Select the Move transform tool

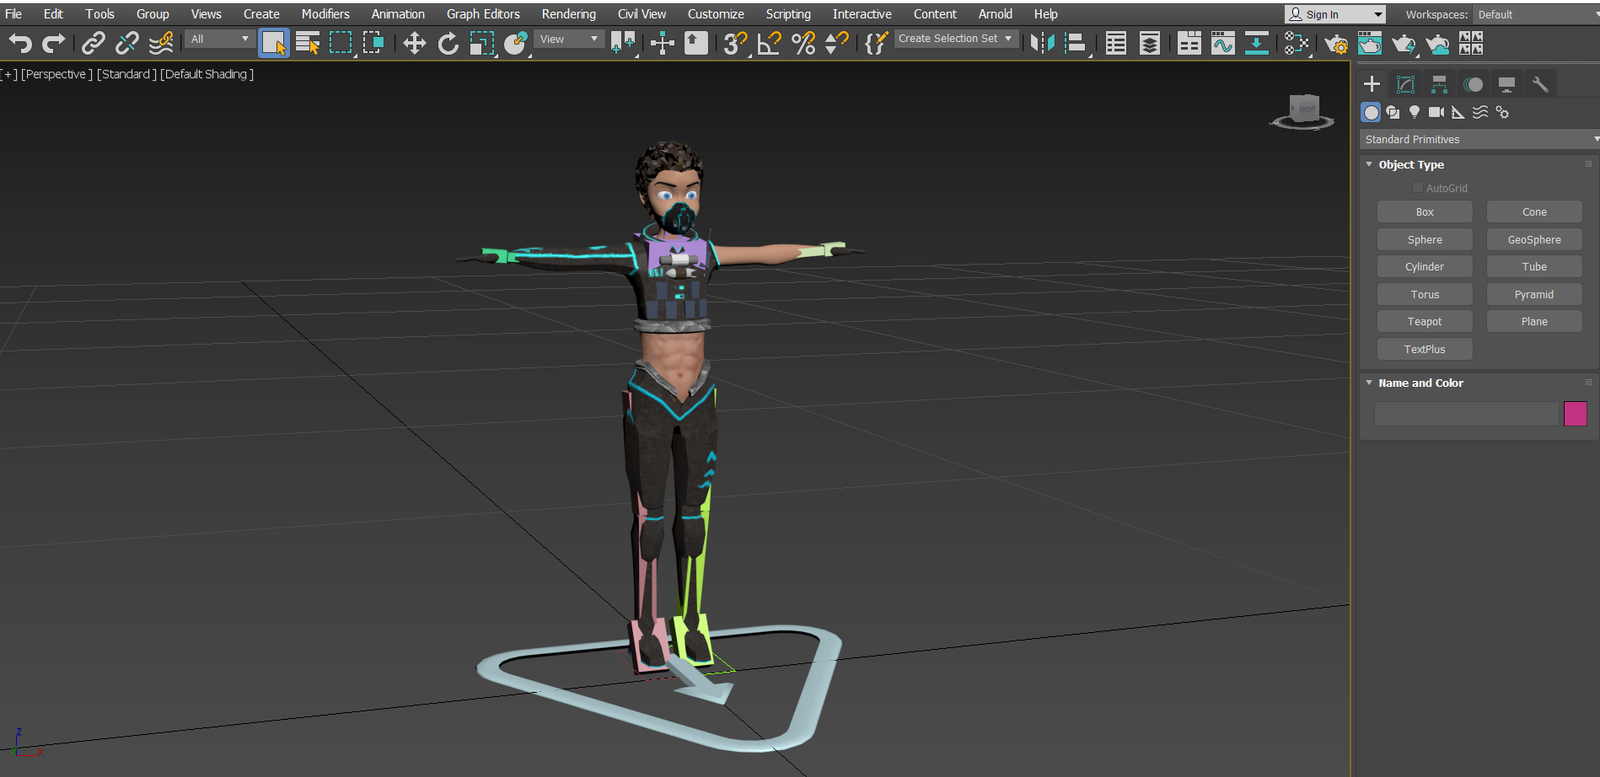[414, 43]
